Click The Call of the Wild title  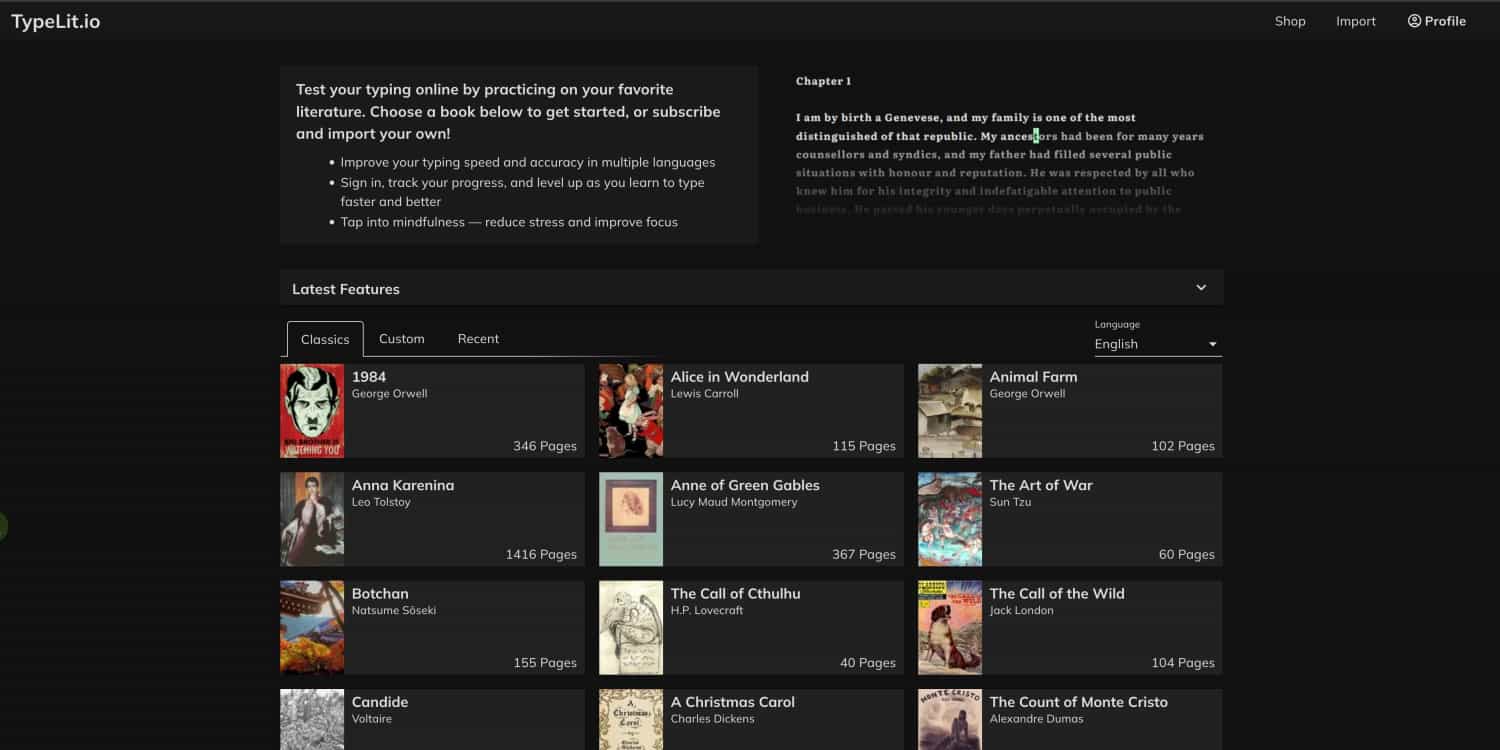tap(1056, 593)
